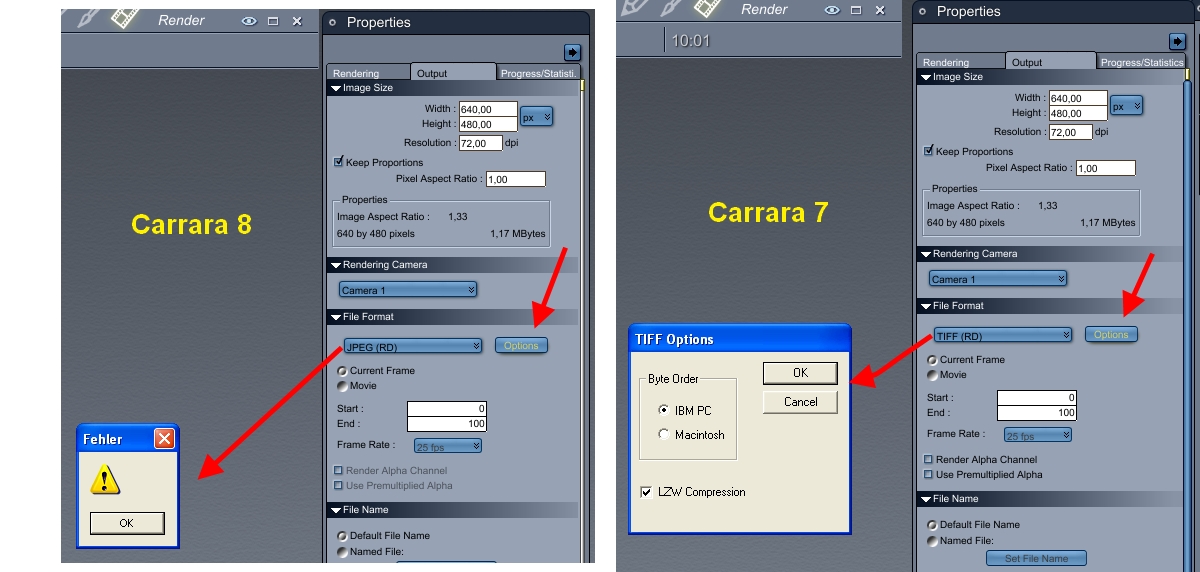1200x572 pixels.
Task: Maximize the Carrara 7 Render panel
Action: click(x=857, y=10)
